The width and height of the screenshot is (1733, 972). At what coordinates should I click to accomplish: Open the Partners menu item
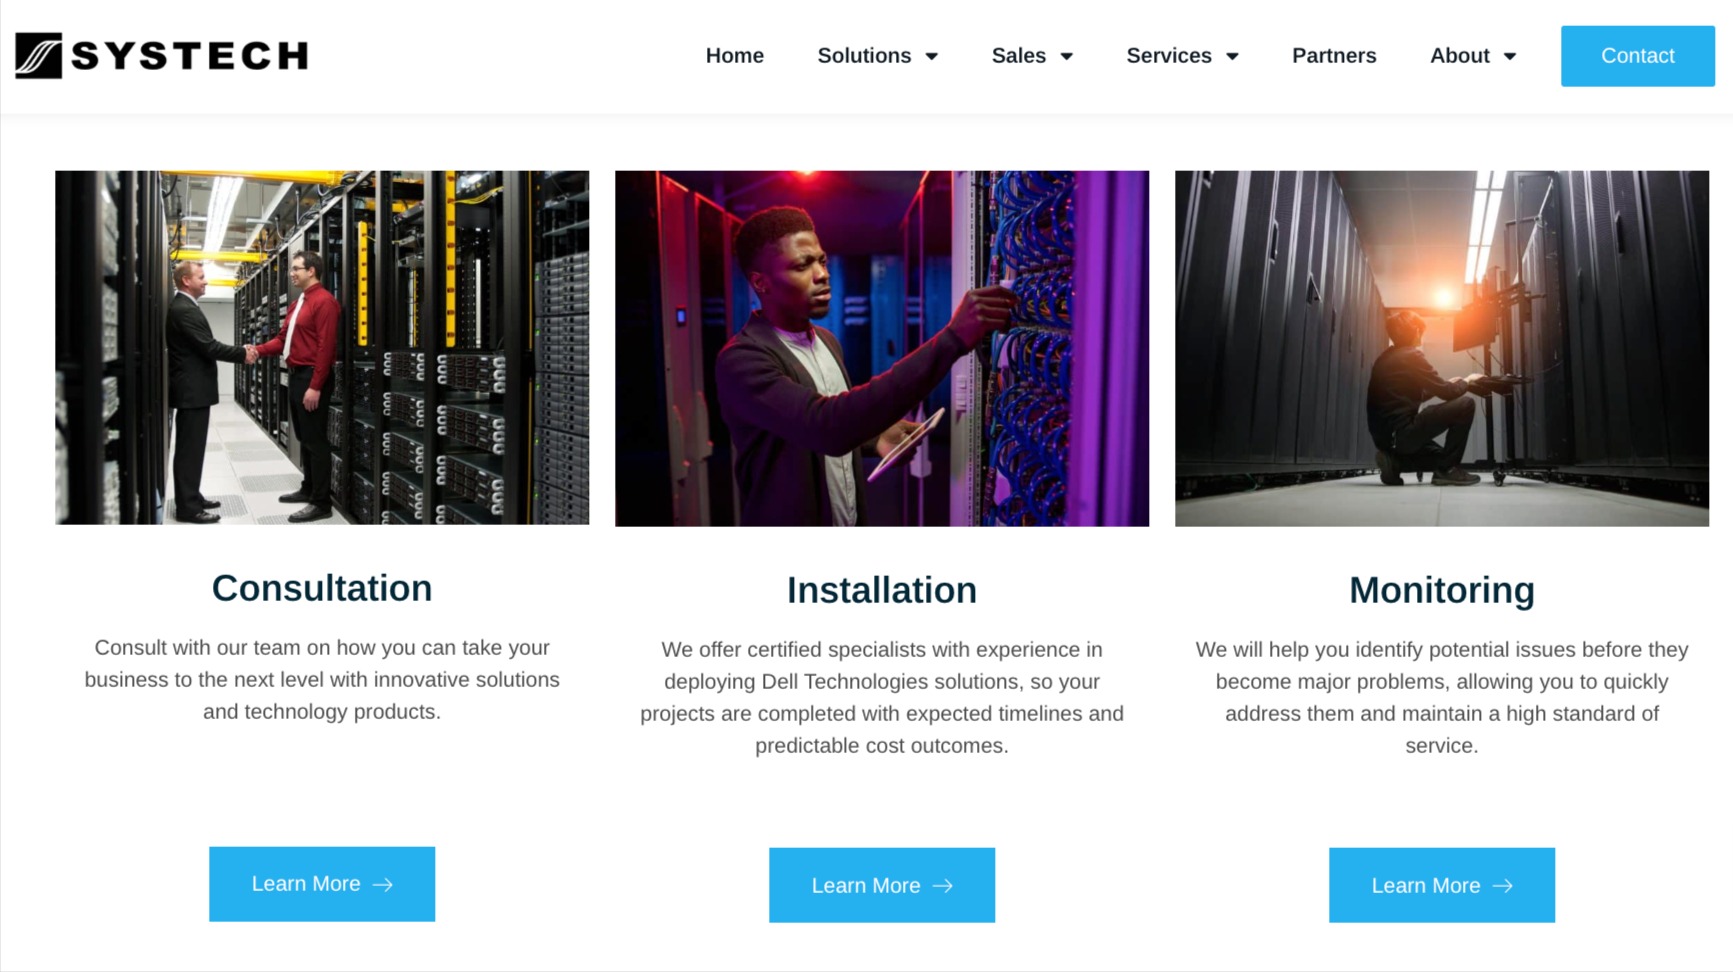click(1334, 56)
